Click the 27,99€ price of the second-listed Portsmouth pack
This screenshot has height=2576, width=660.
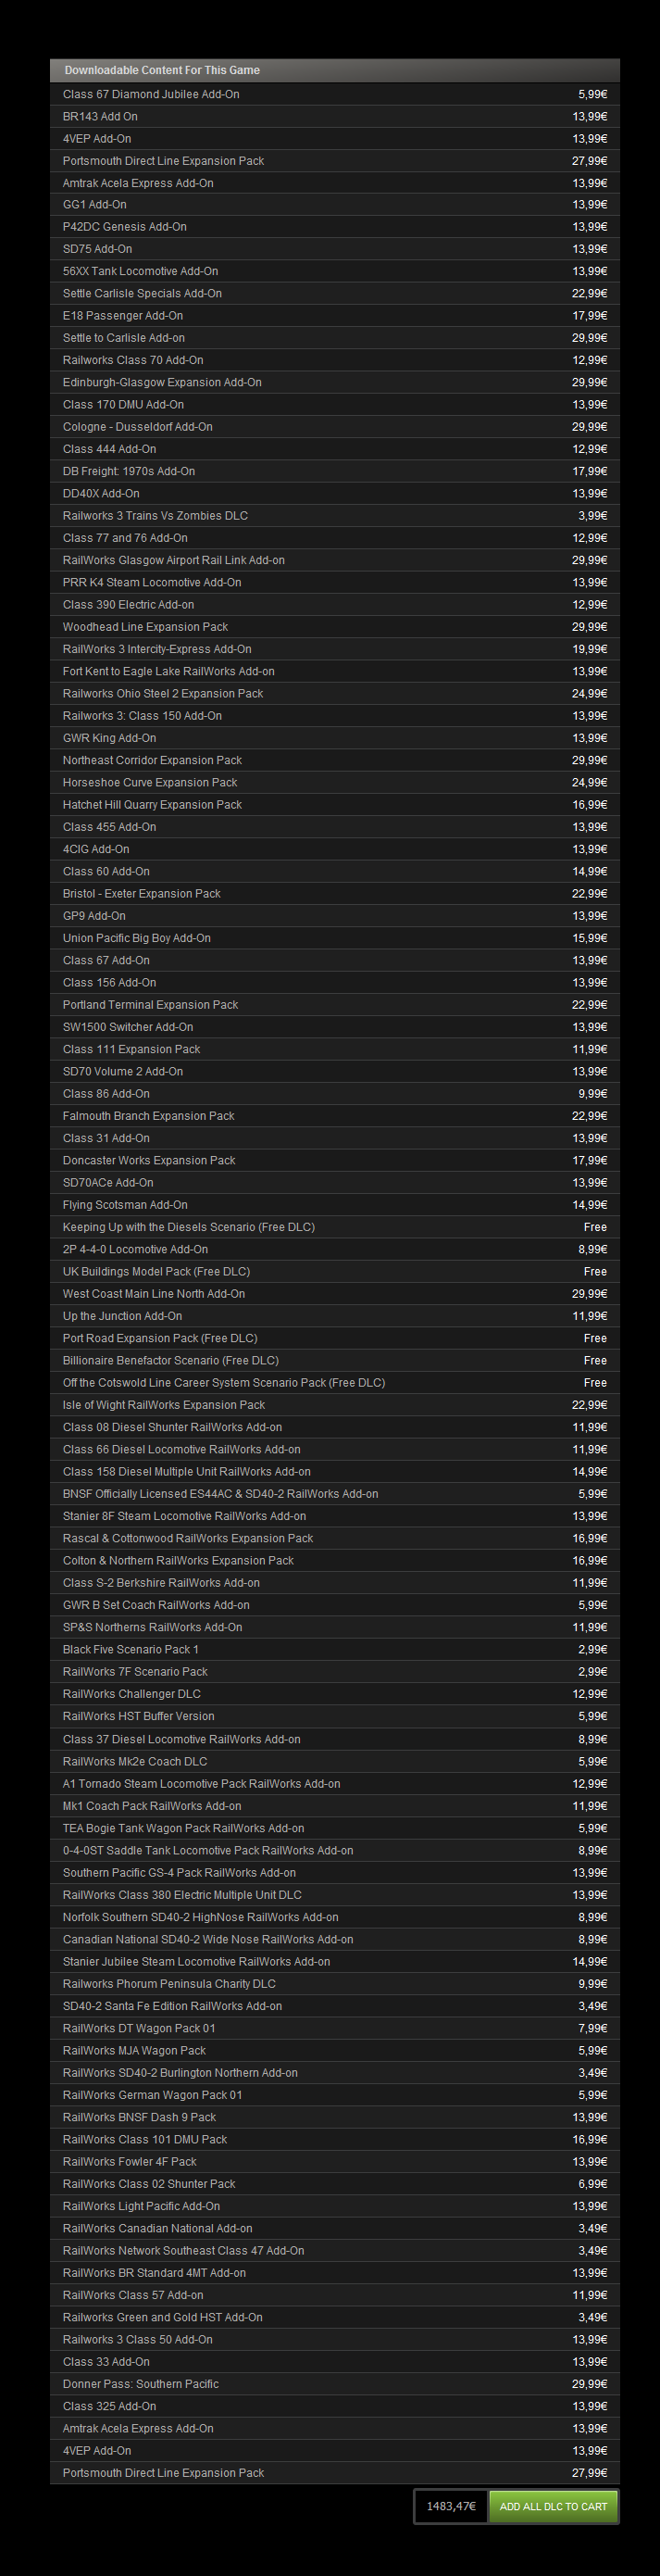pos(589,2473)
